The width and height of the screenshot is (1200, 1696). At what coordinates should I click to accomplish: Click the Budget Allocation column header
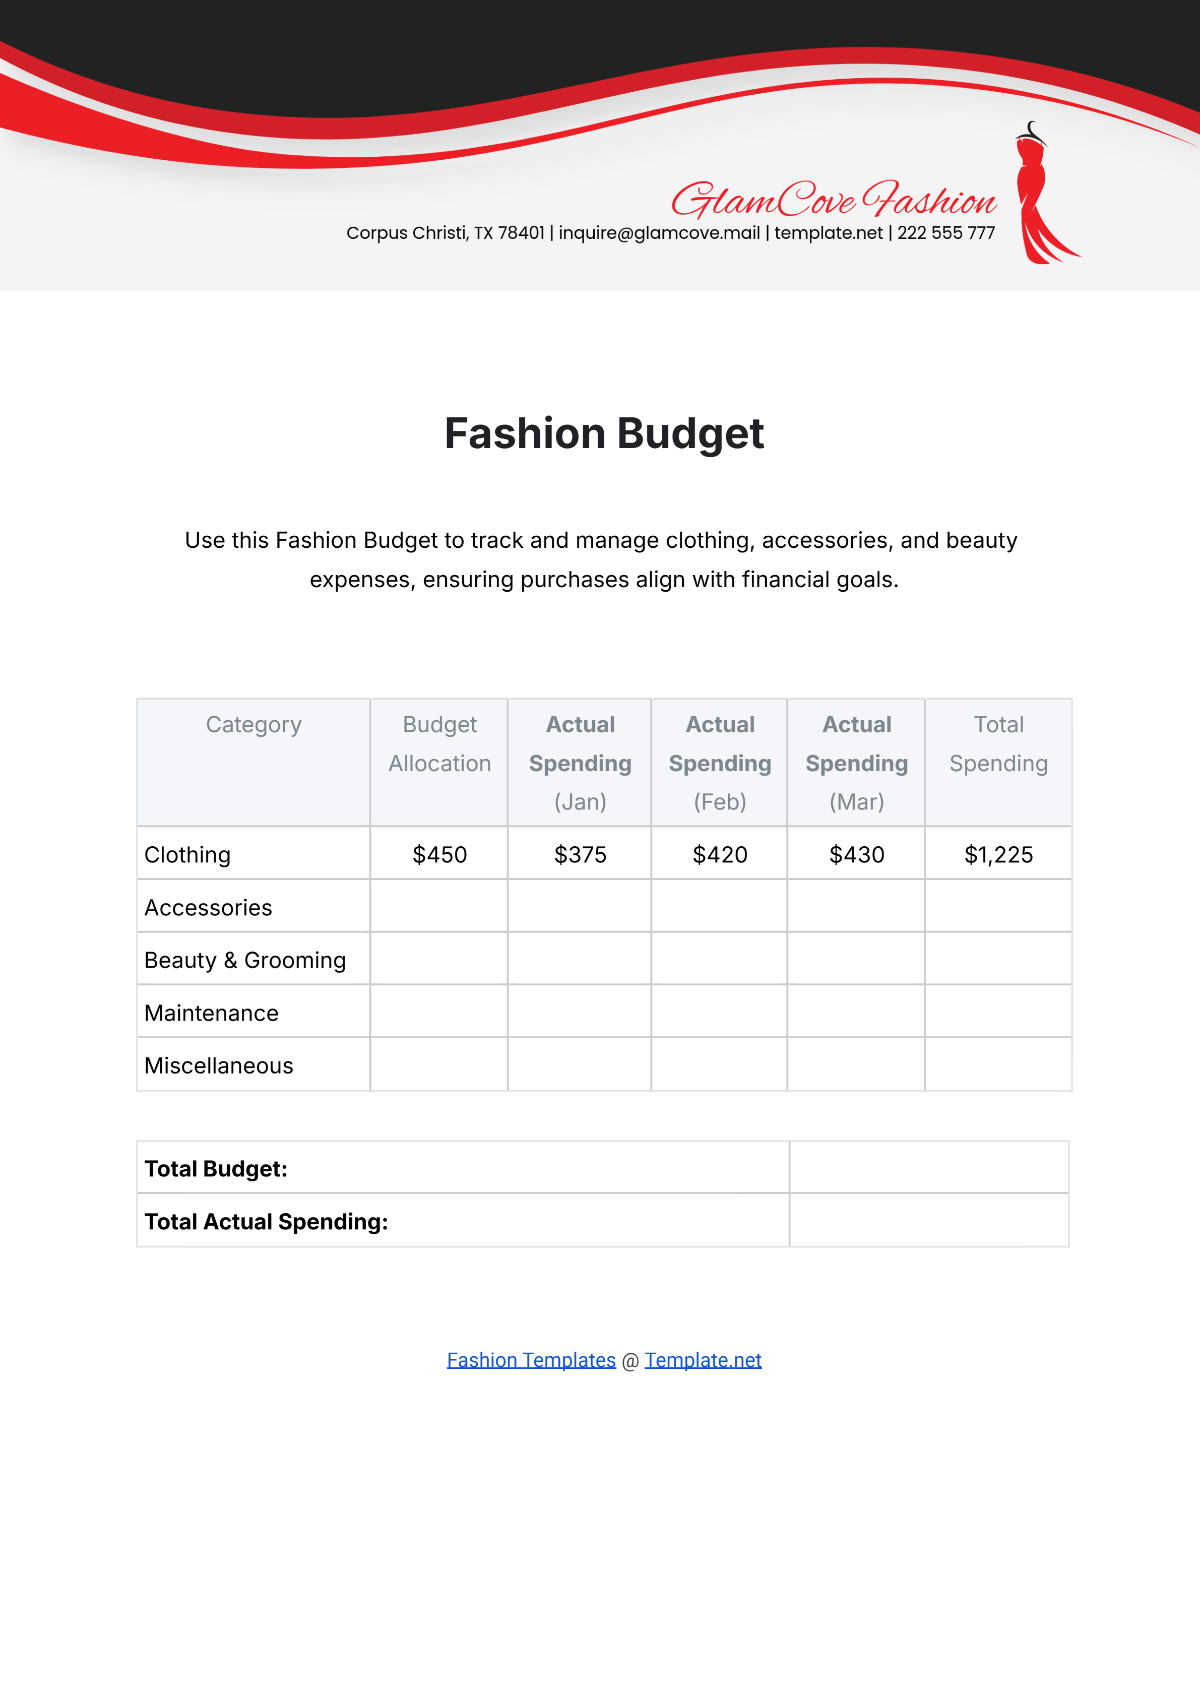[x=440, y=744]
